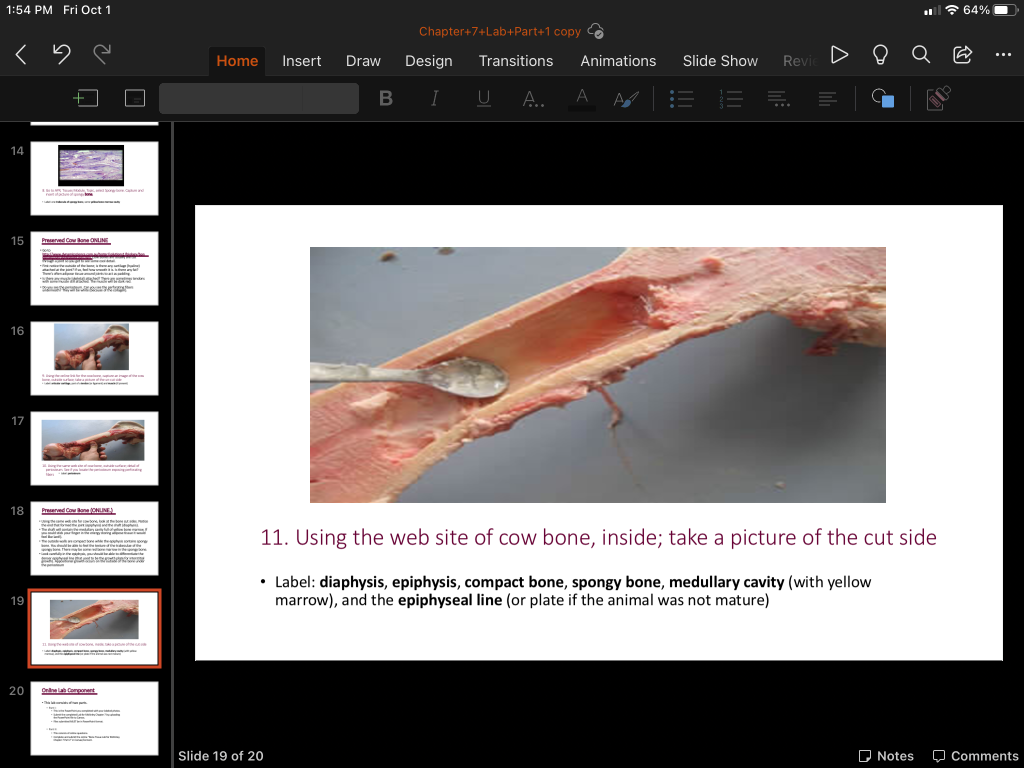Image resolution: width=1024 pixels, height=768 pixels.
Task: Tap the Share icon
Action: click(x=963, y=55)
